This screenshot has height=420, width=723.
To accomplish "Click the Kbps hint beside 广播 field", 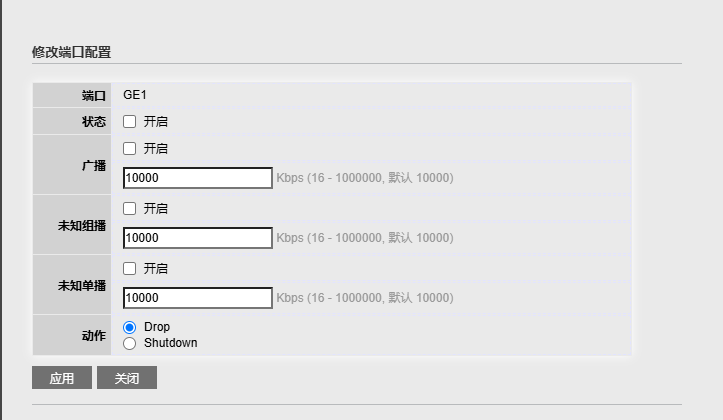I will (365, 178).
